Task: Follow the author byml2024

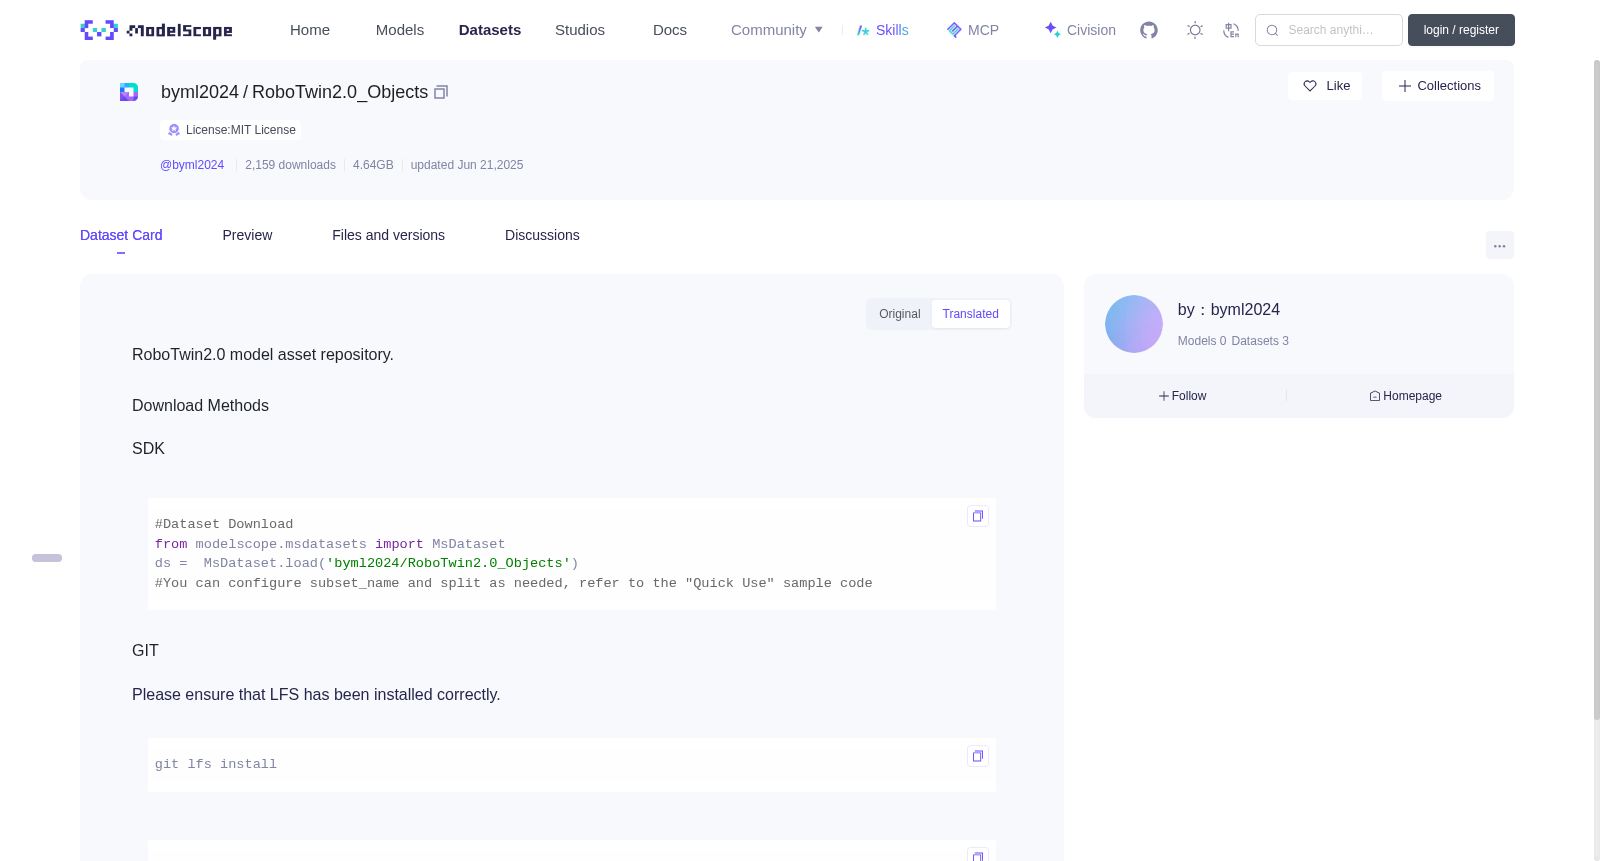Action: [1182, 396]
